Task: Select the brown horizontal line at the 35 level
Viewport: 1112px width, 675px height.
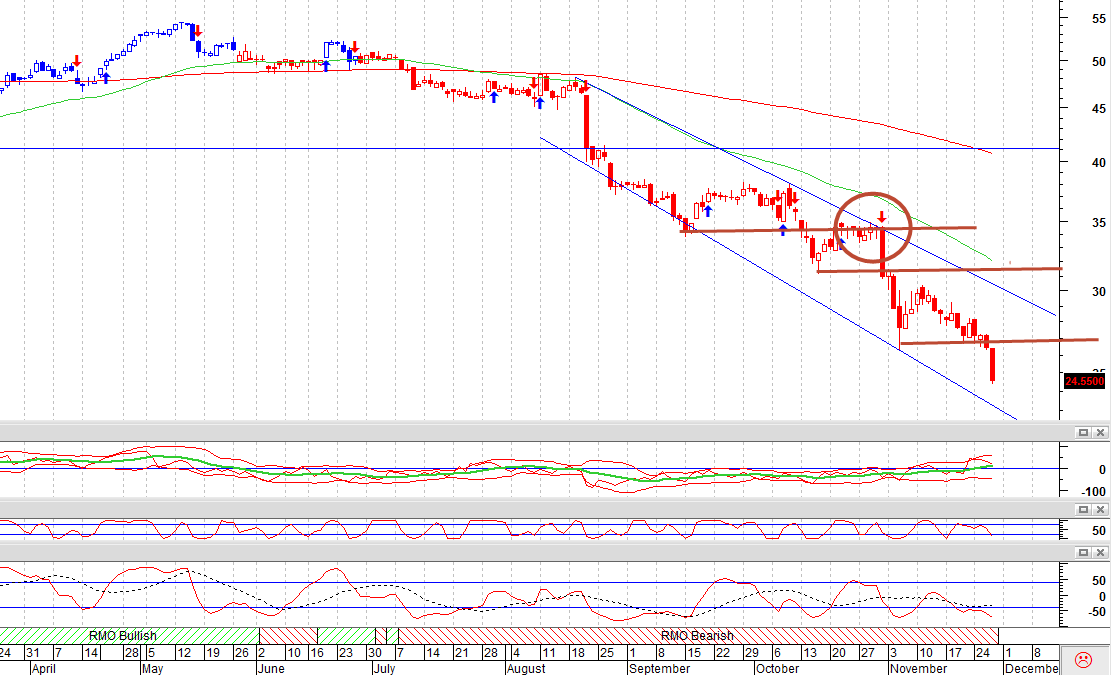Action: (x=828, y=229)
